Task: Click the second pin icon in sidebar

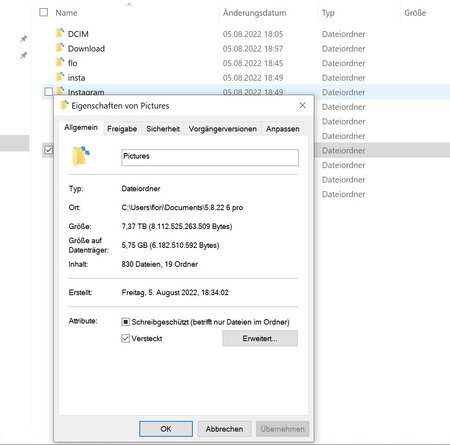Action: [x=23, y=55]
